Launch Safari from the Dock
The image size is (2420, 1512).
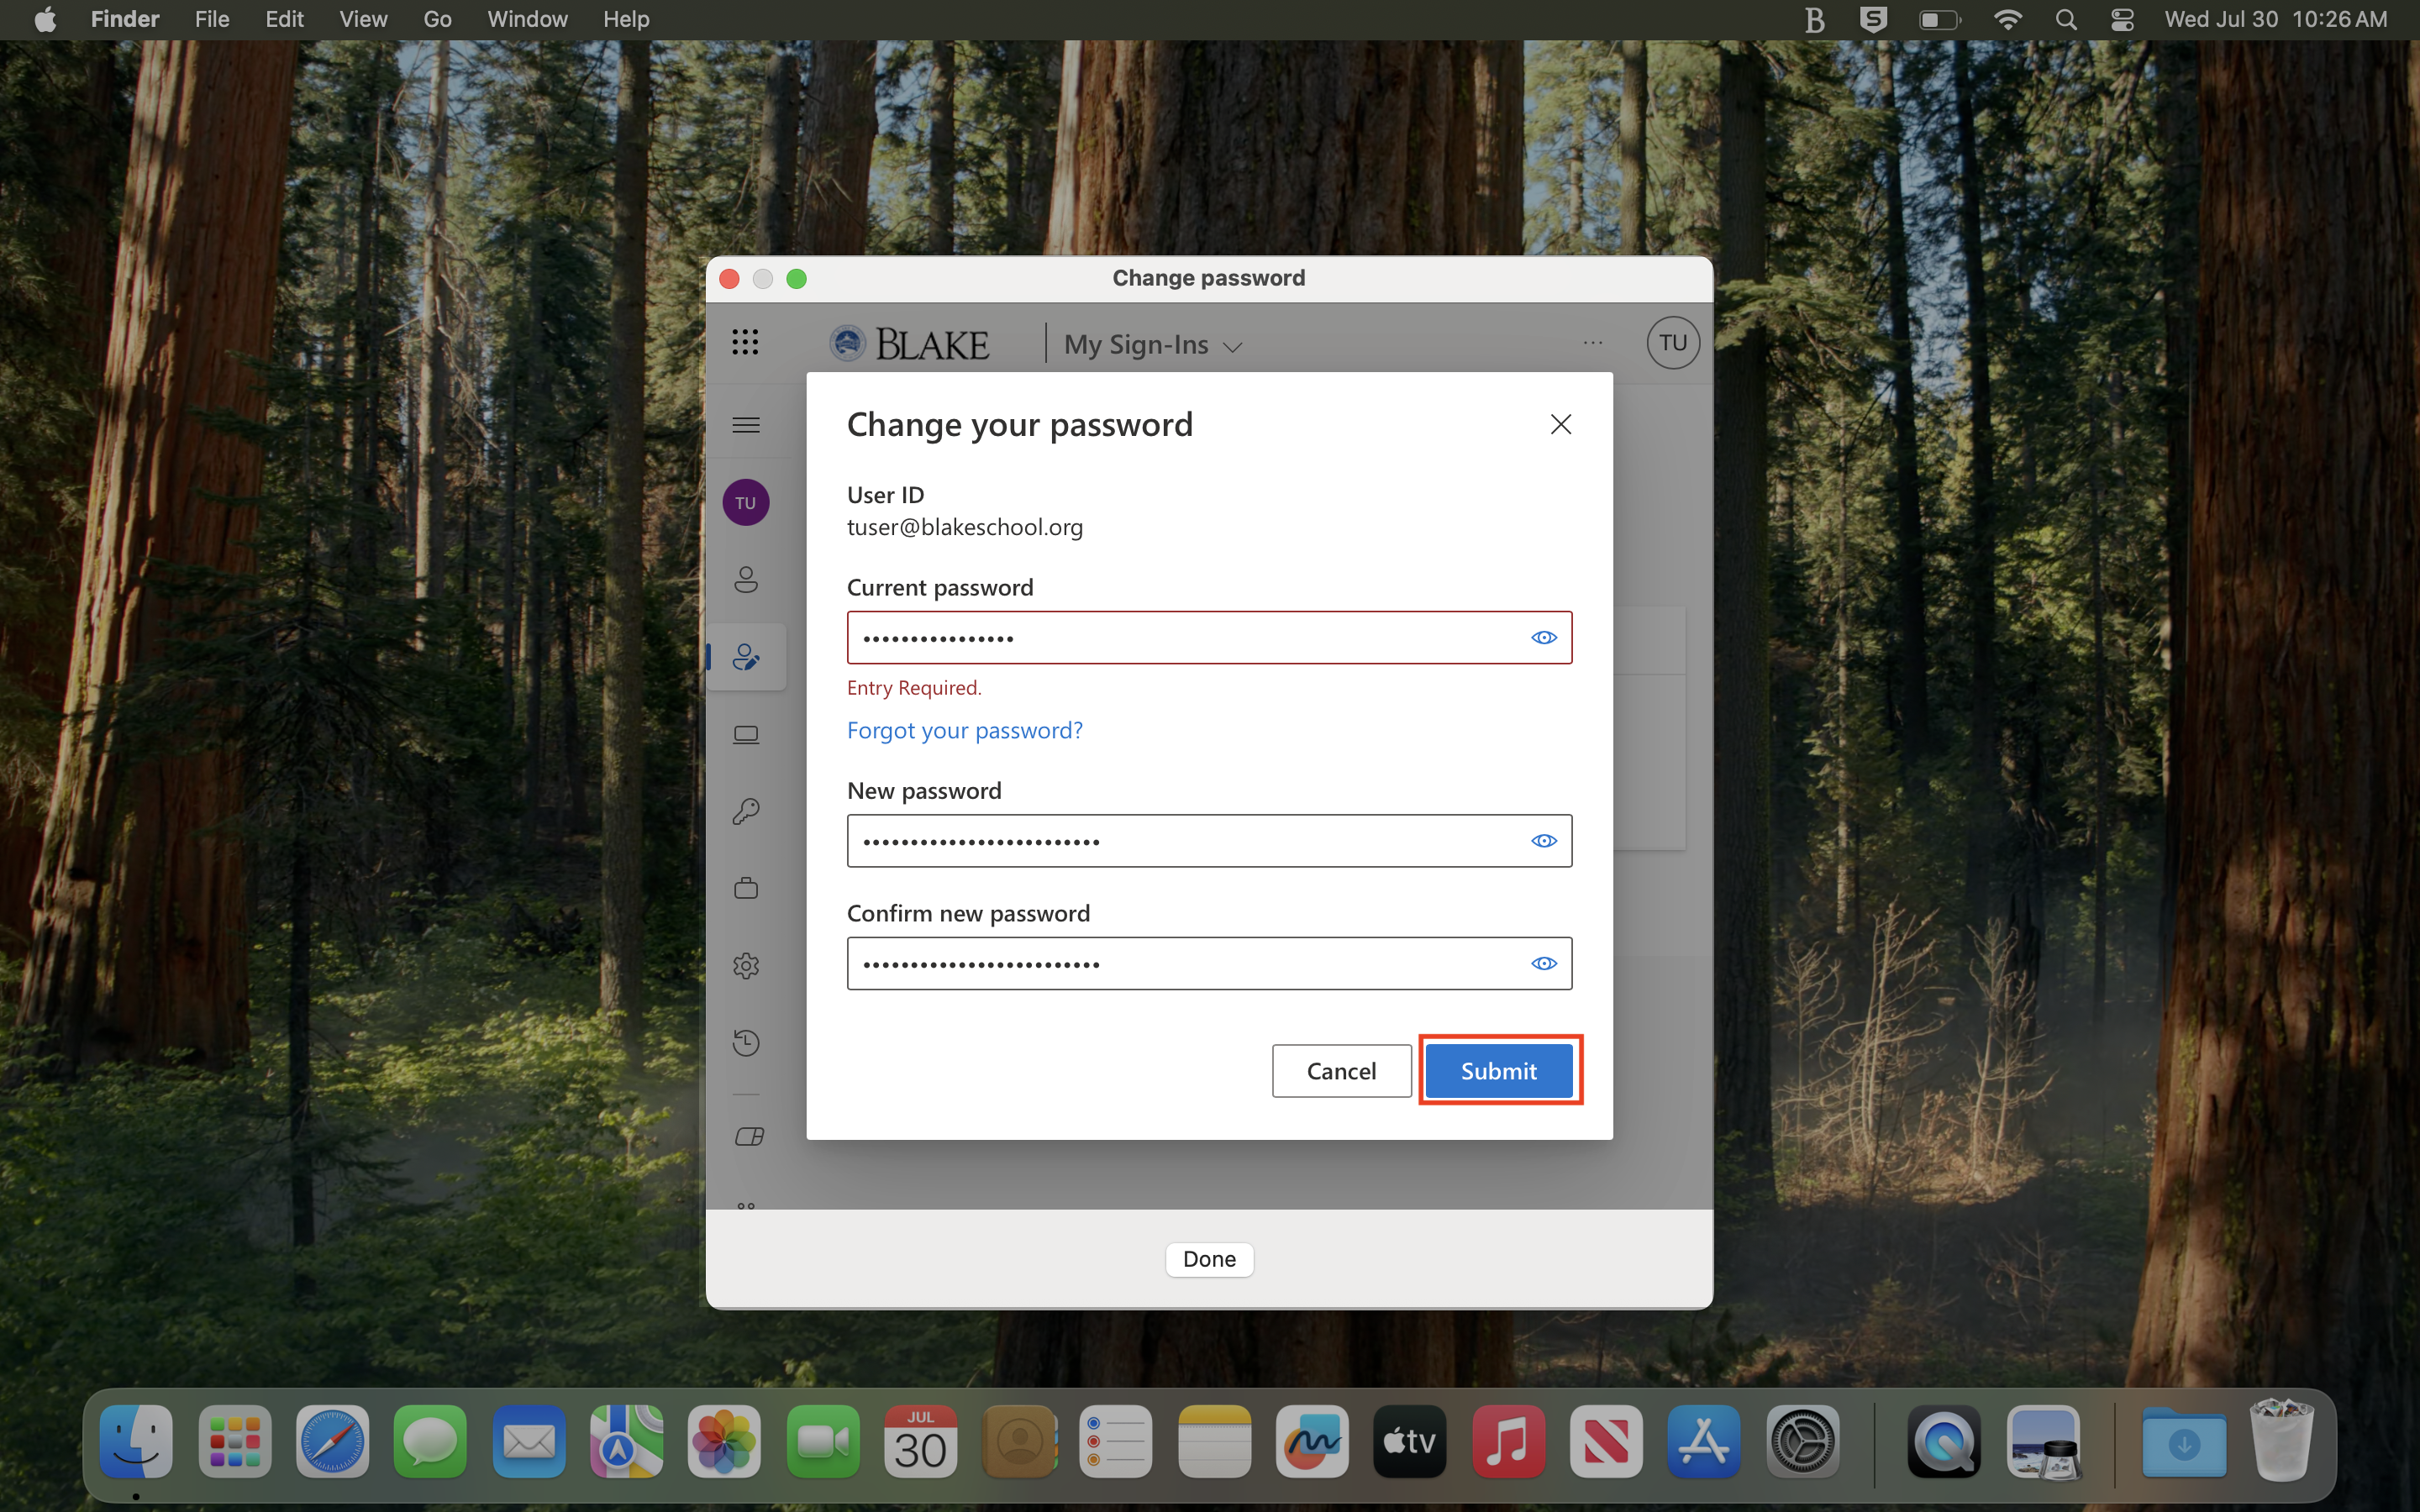click(x=332, y=1441)
